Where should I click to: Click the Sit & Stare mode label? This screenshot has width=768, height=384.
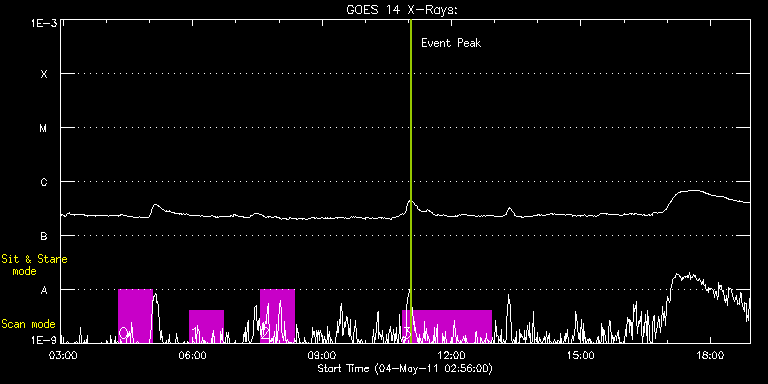tap(34, 265)
